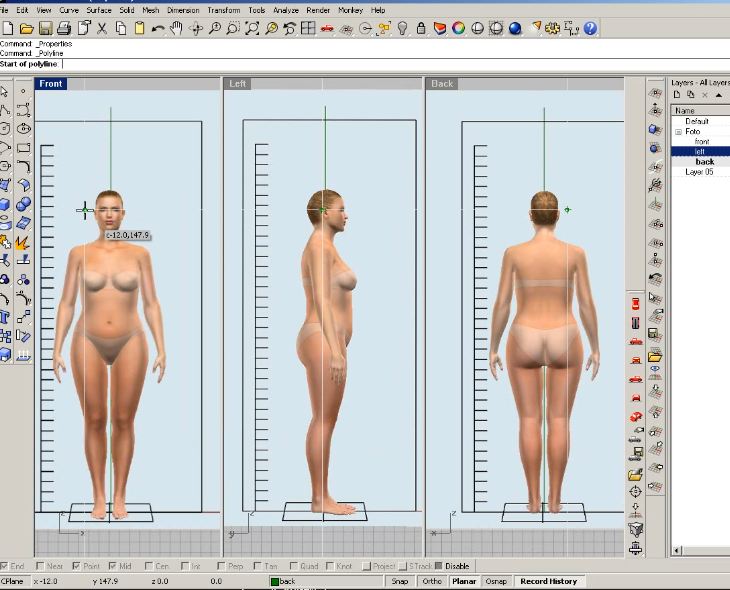Viewport: 730px width, 590px height.
Task: Click the Lock padlock icon
Action: coord(421,29)
